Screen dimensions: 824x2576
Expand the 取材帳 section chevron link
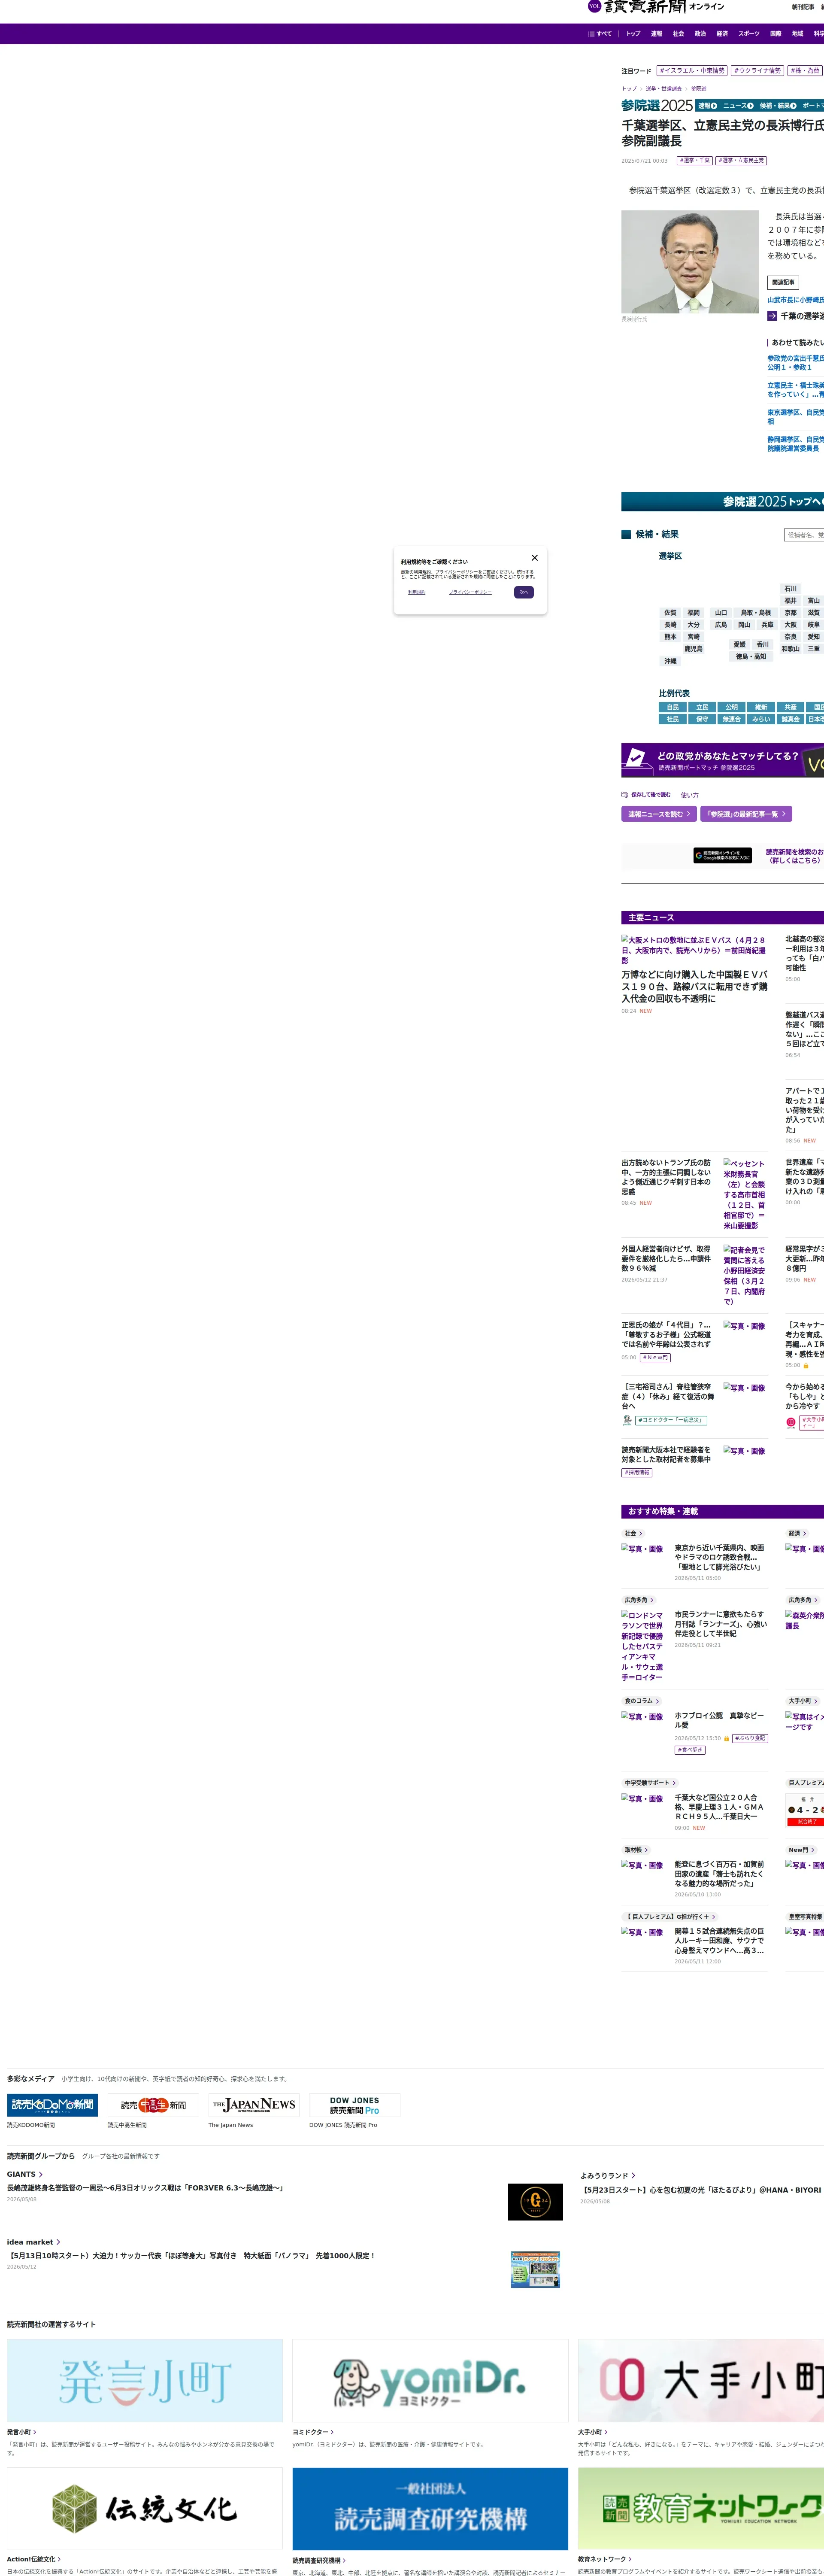(637, 1850)
